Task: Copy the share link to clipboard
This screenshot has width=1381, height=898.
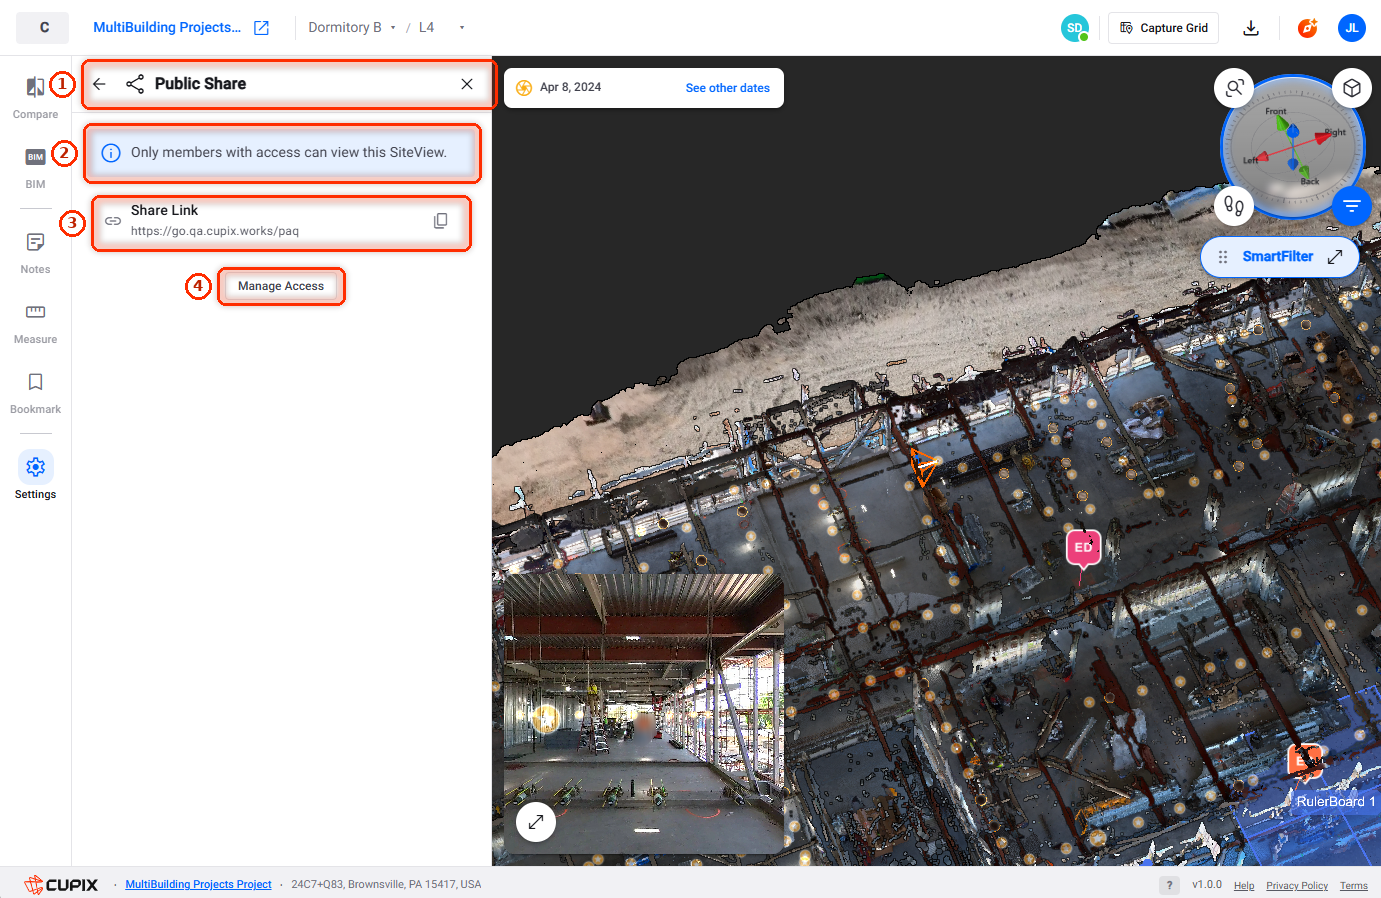Action: [440, 221]
